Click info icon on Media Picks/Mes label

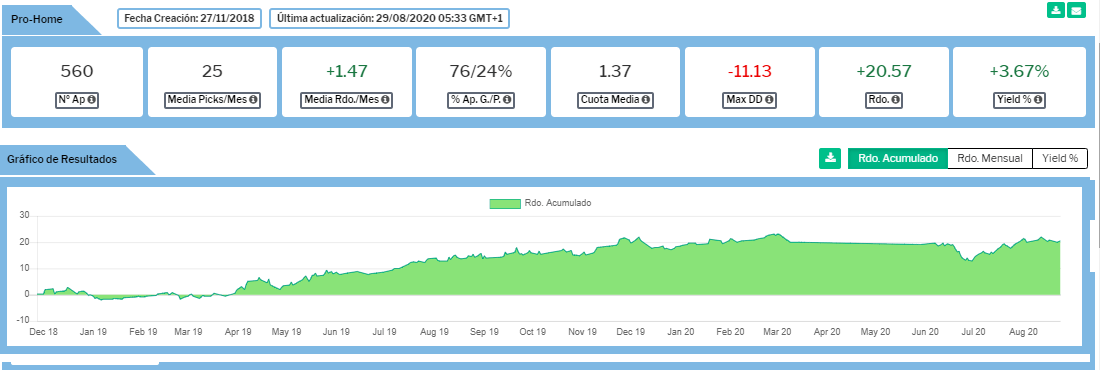(x=253, y=100)
